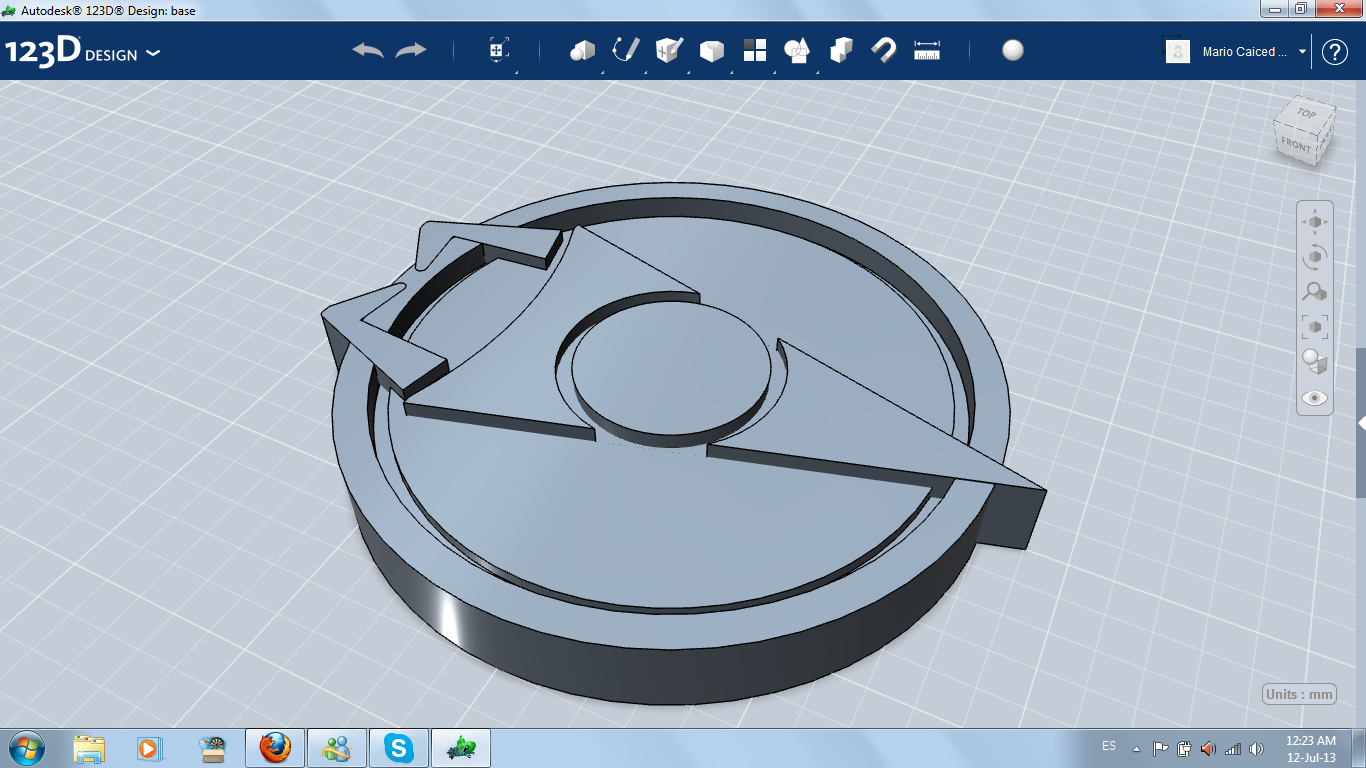Click the TOP face of view cube
Screen dimensions: 1366x768
click(1306, 113)
